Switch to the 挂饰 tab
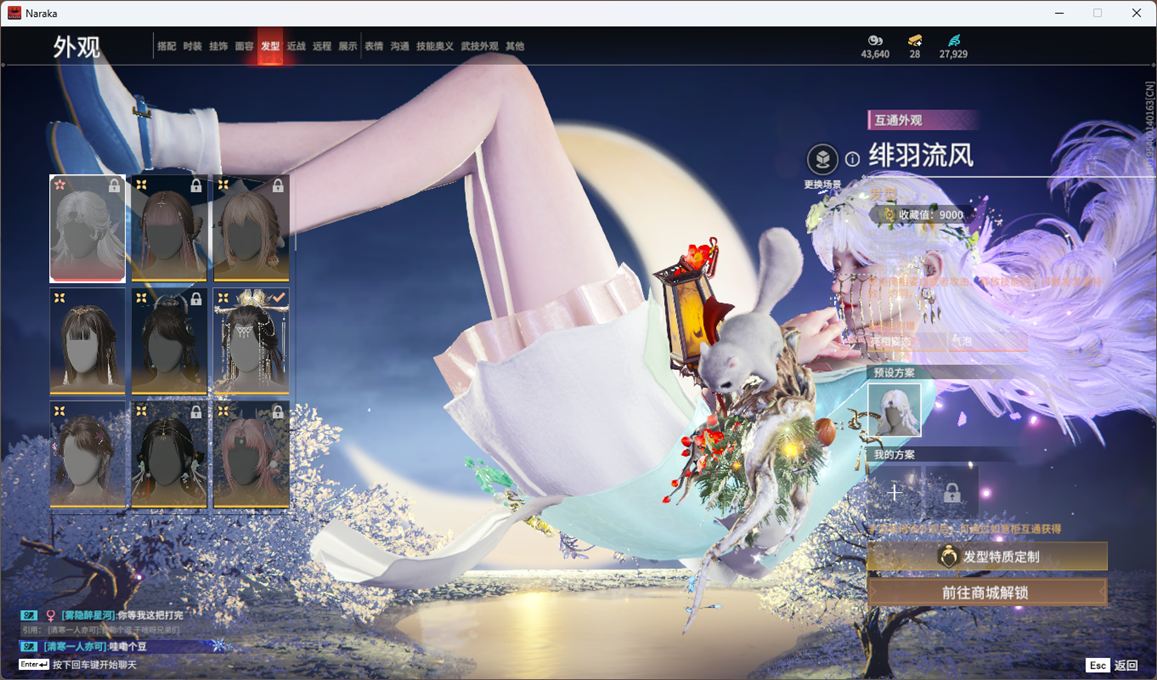The height and width of the screenshot is (680, 1157). 218,46
